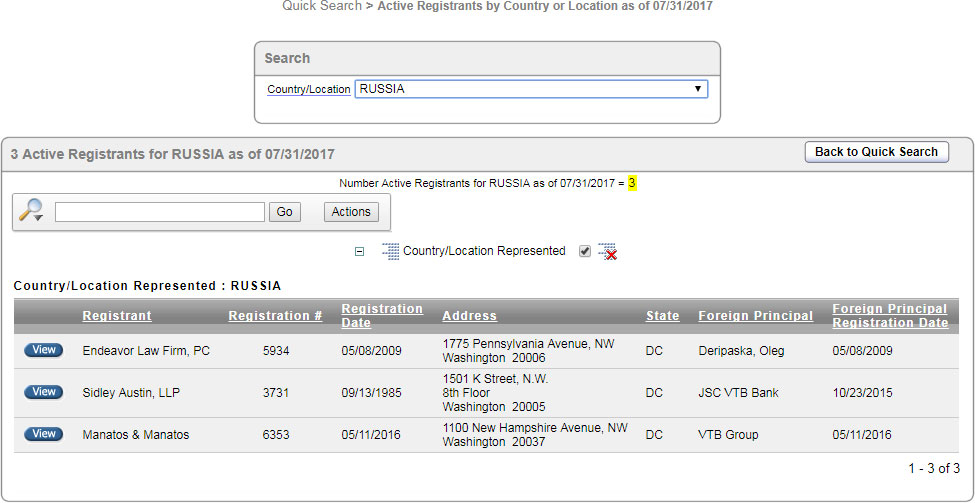Sort by the Registrant column header
This screenshot has height=503, width=975.
pyautogui.click(x=117, y=316)
